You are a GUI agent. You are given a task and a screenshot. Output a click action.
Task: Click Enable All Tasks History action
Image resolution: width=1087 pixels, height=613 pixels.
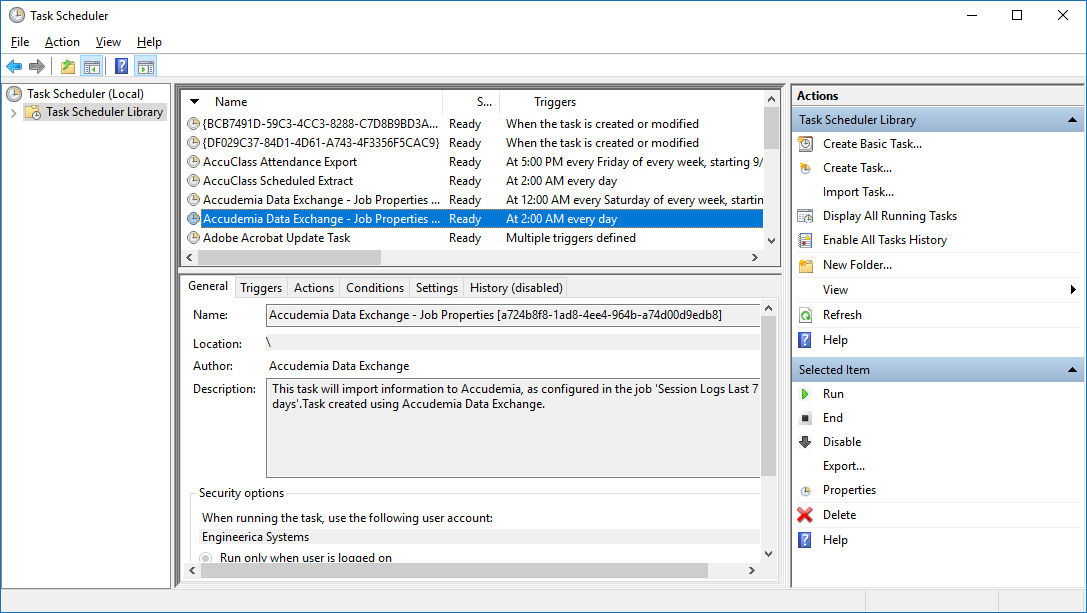tap(885, 240)
